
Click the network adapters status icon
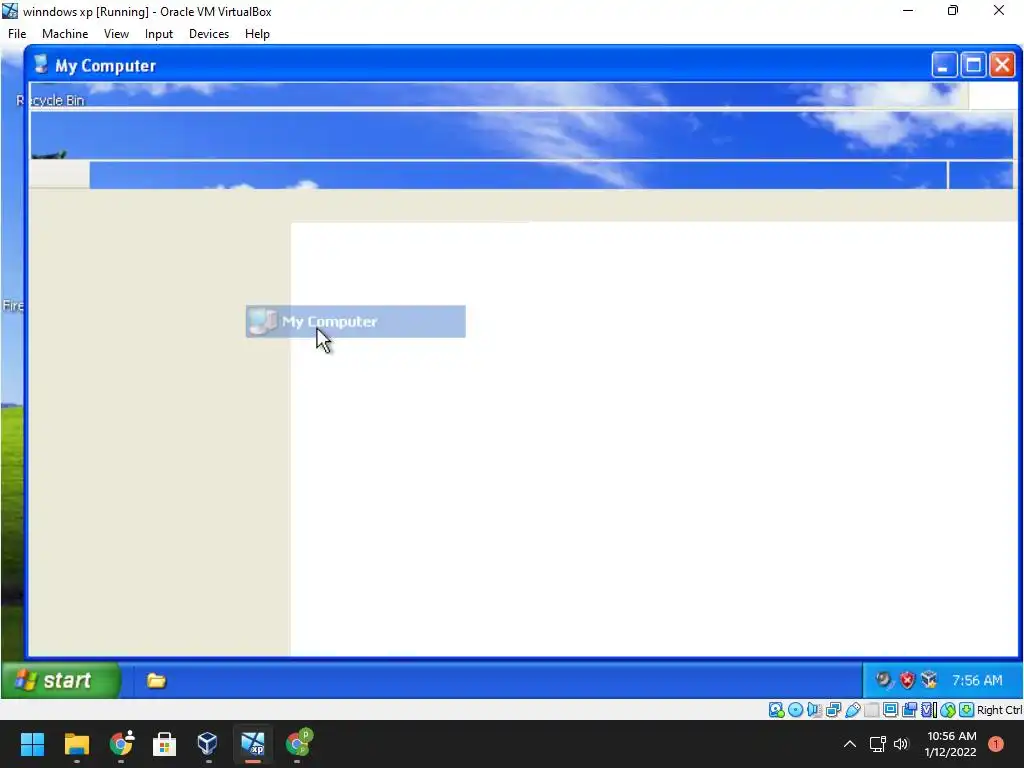point(833,710)
